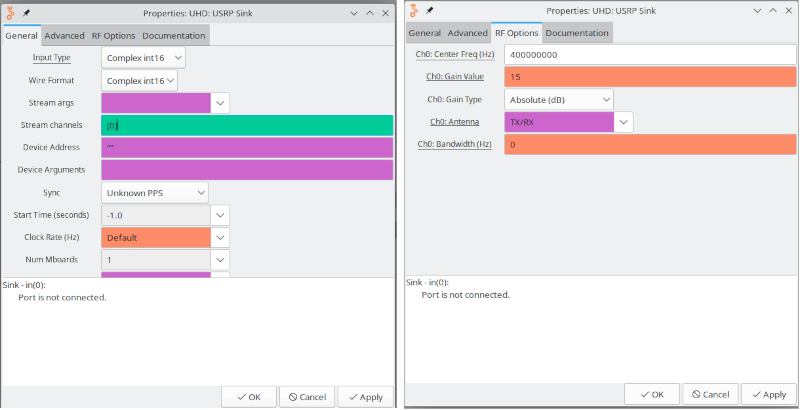Focus the Ch0 Gain Value field

(x=650, y=77)
